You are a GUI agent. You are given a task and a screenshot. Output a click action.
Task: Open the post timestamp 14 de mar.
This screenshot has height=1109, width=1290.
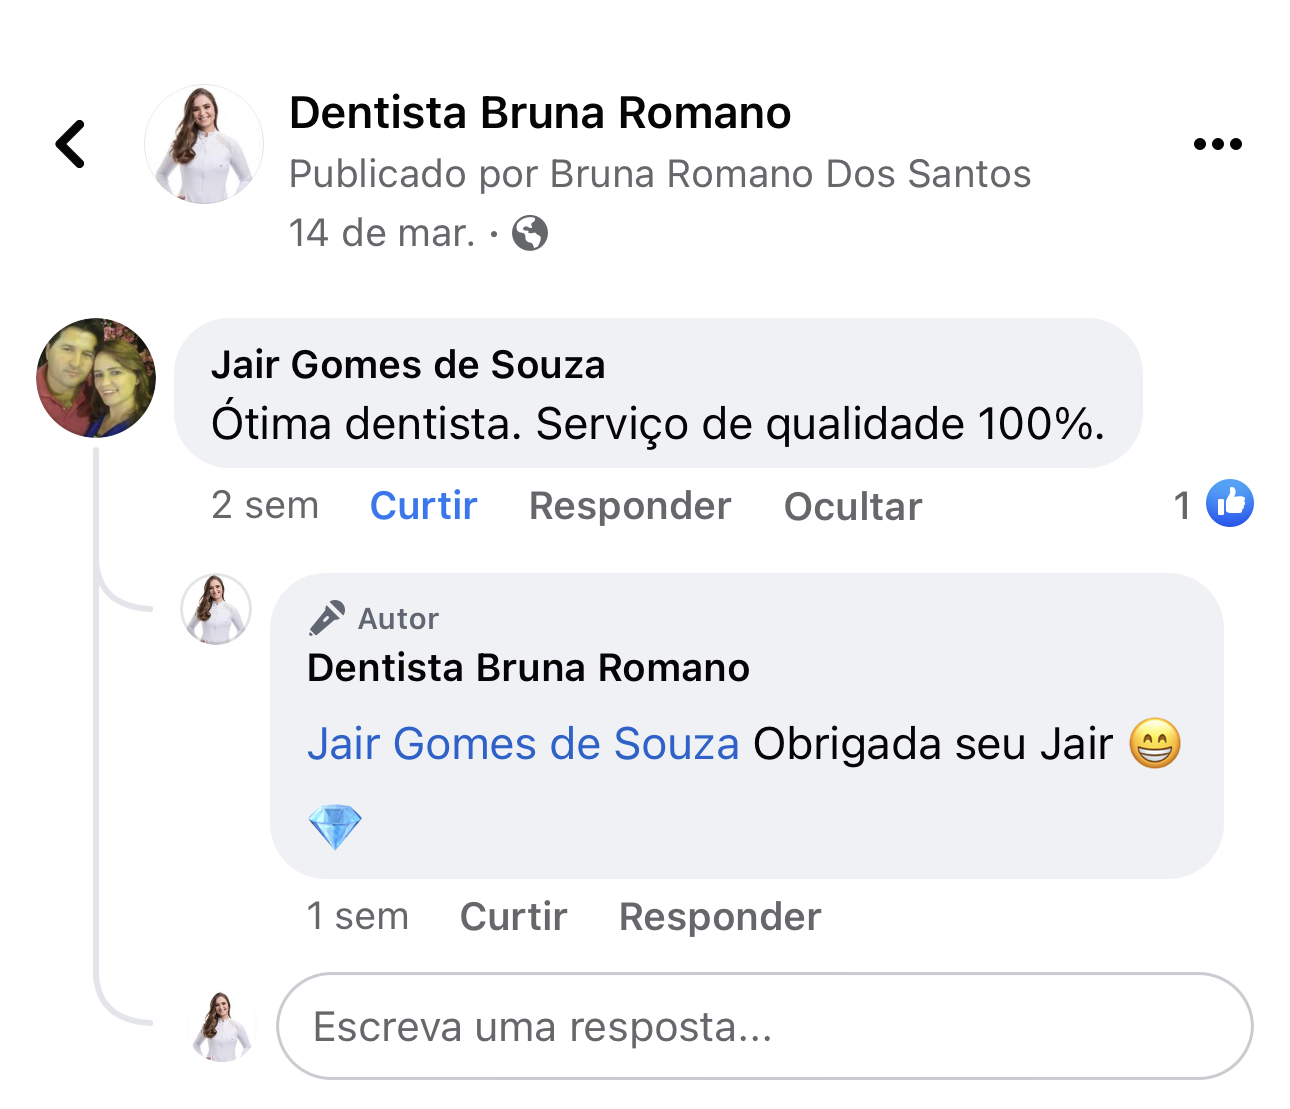tap(381, 233)
